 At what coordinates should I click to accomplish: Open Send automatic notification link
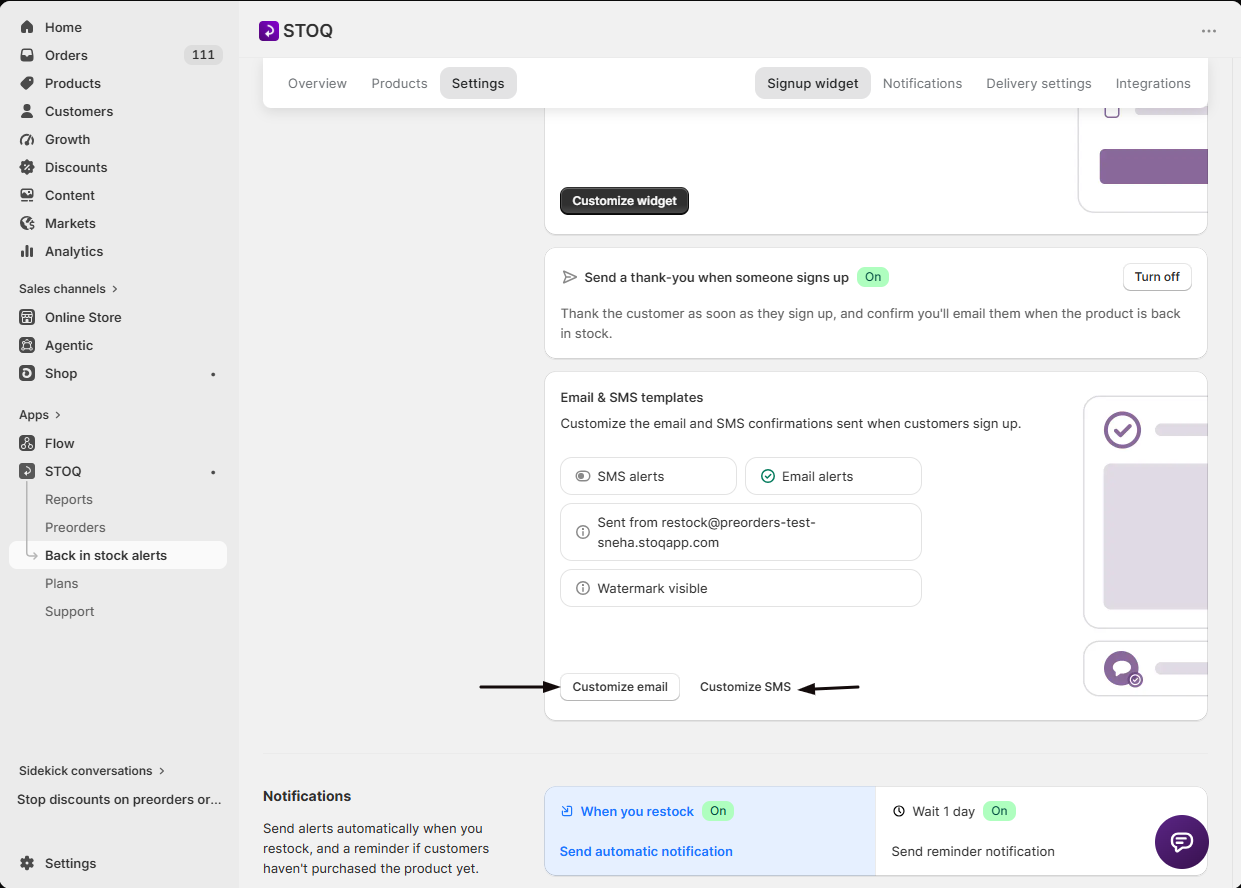click(x=646, y=851)
